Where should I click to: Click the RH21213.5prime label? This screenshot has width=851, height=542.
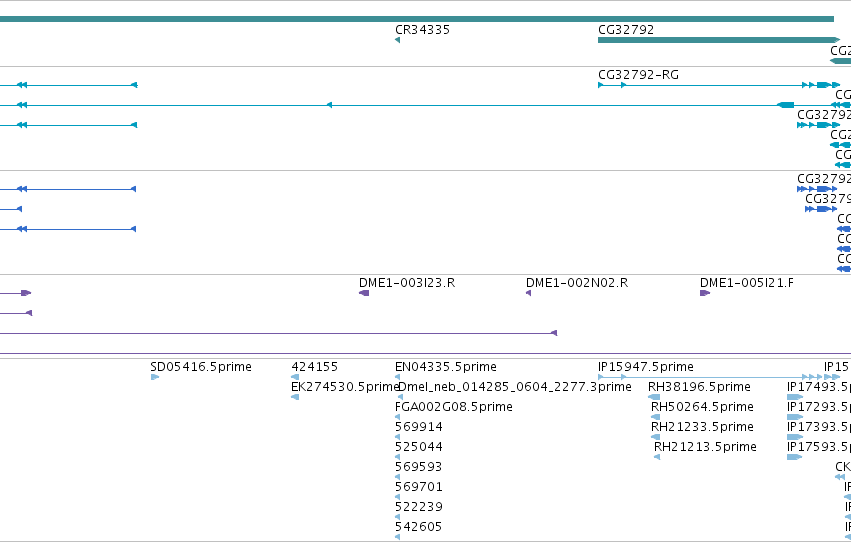705,447
